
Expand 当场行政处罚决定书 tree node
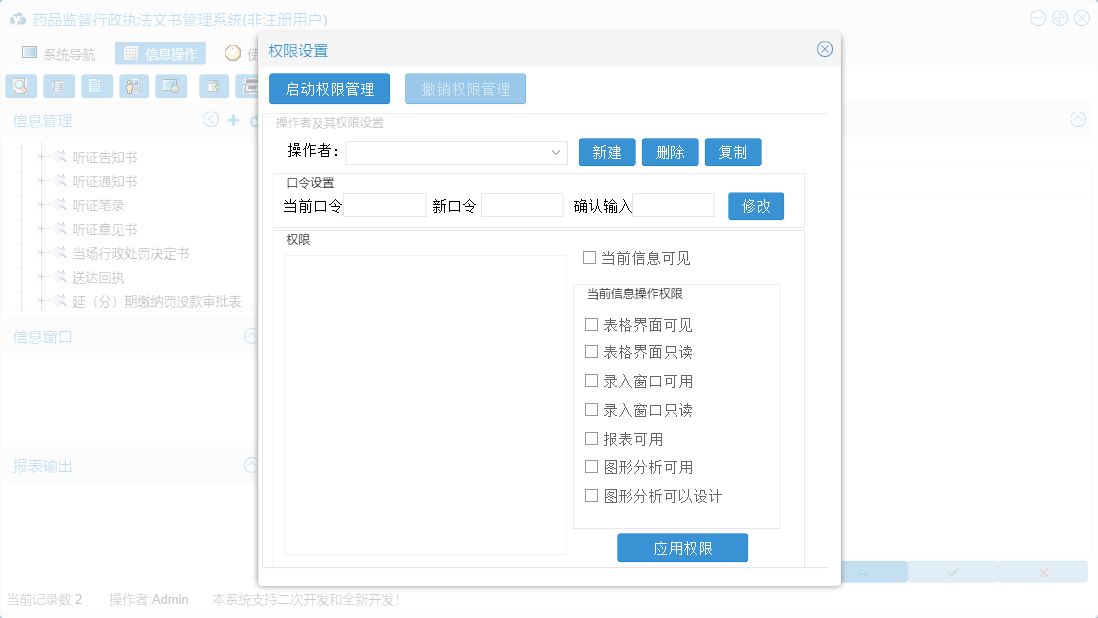click(x=41, y=253)
